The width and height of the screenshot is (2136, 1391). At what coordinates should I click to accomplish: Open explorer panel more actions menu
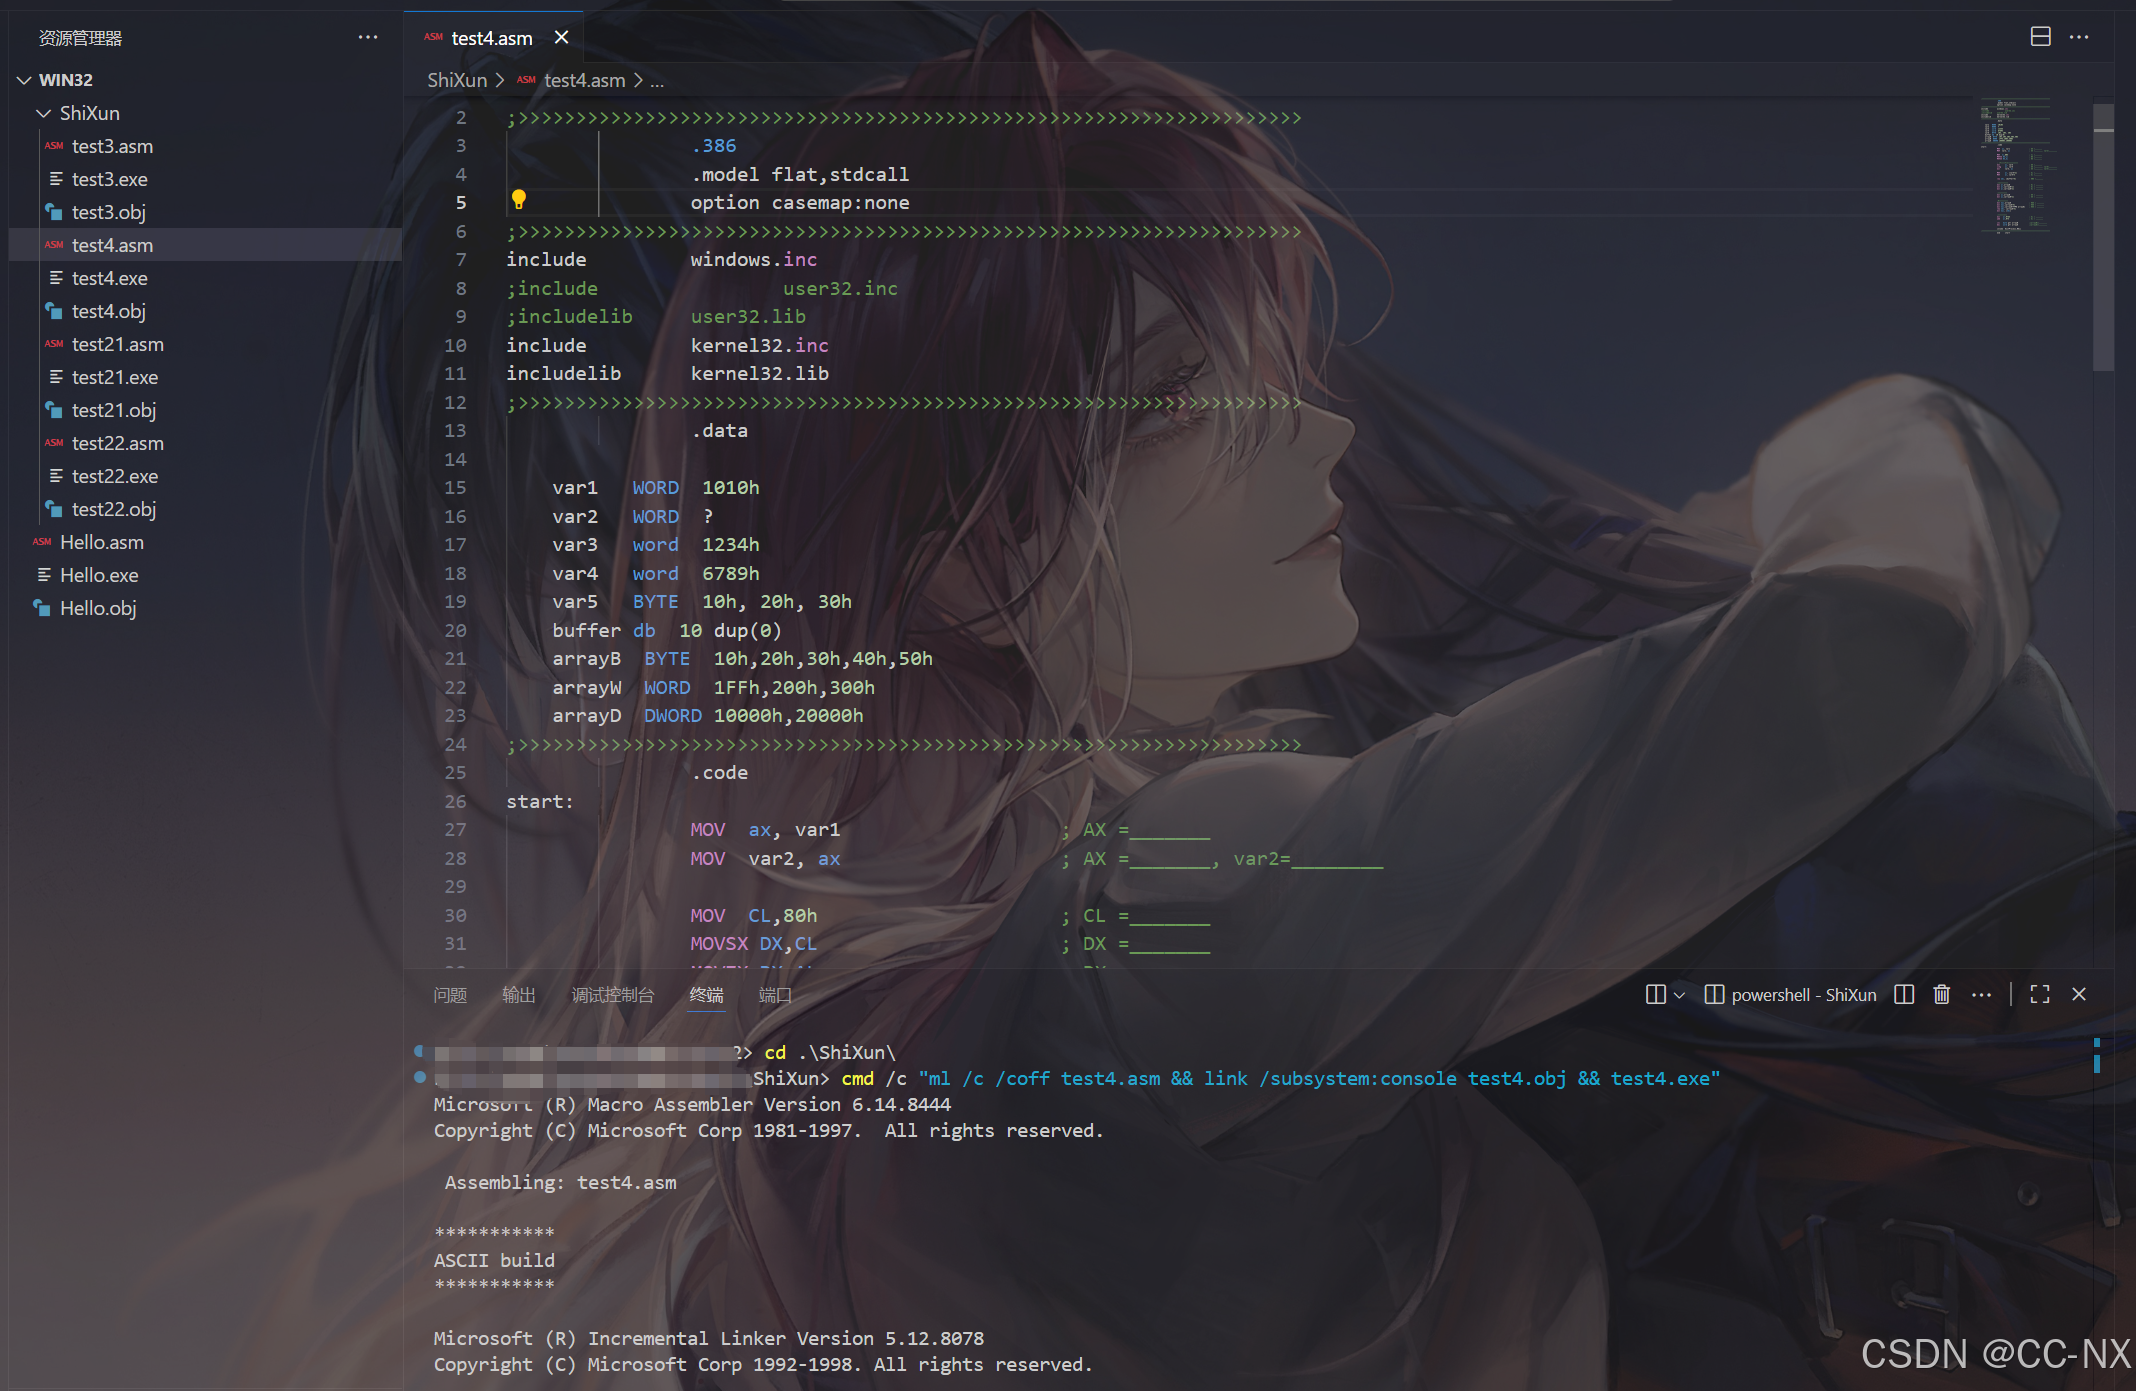pyautogui.click(x=368, y=38)
